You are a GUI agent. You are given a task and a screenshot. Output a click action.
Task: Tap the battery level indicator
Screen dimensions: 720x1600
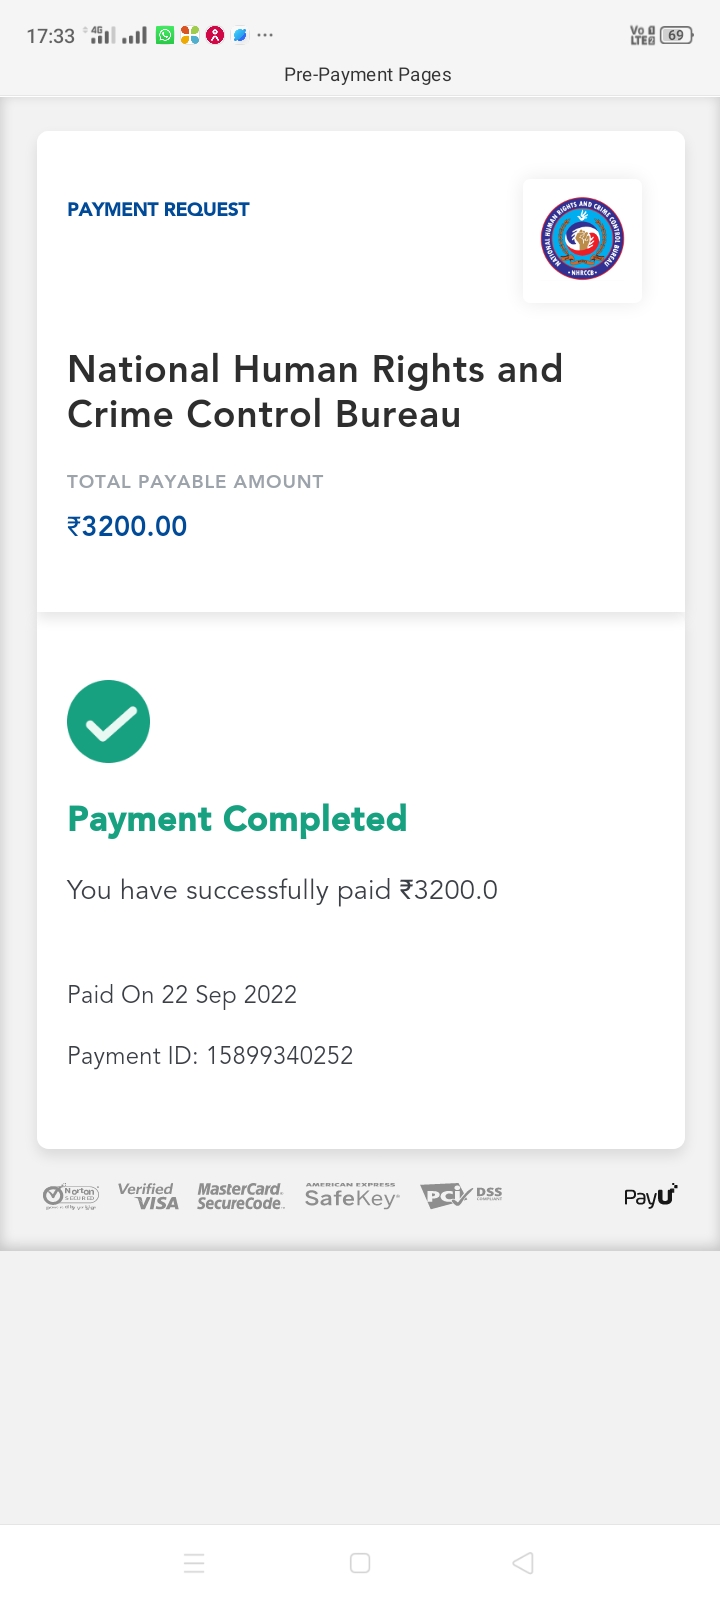(676, 36)
